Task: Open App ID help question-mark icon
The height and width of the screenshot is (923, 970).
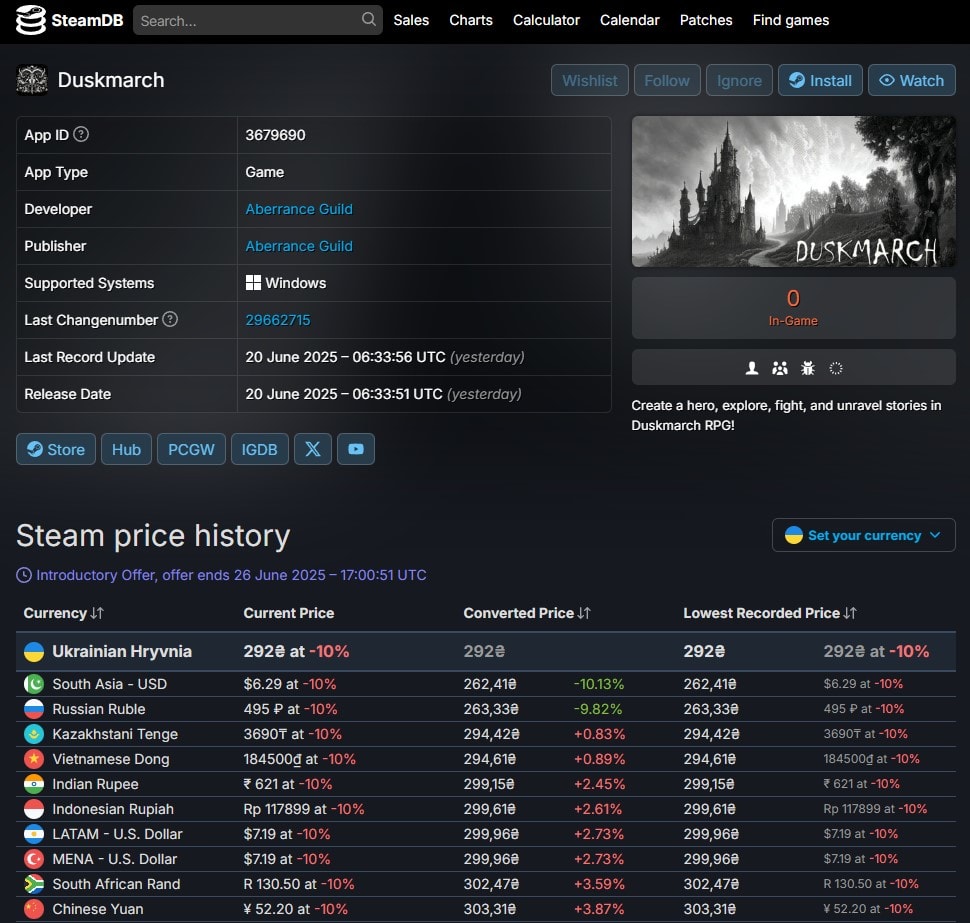Action: click(81, 134)
